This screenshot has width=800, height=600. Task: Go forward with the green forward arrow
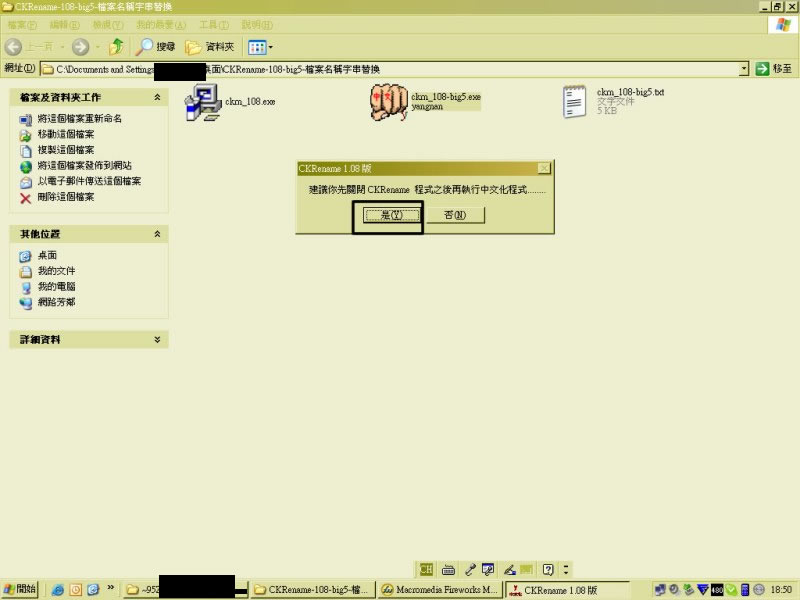tap(80, 47)
